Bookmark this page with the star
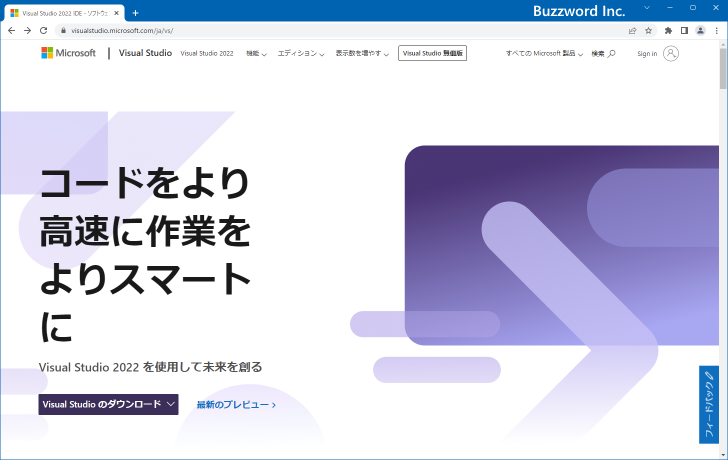 pyautogui.click(x=649, y=31)
